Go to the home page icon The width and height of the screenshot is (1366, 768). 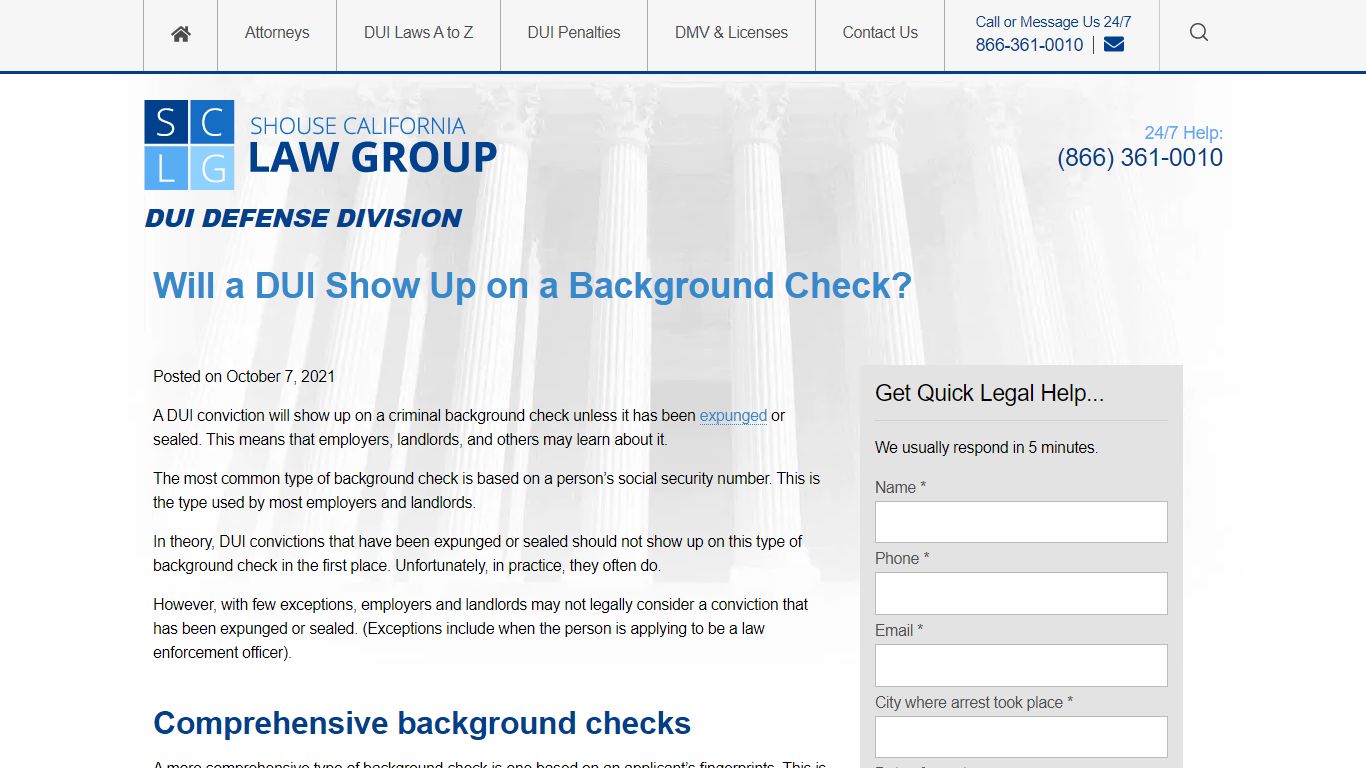(181, 34)
